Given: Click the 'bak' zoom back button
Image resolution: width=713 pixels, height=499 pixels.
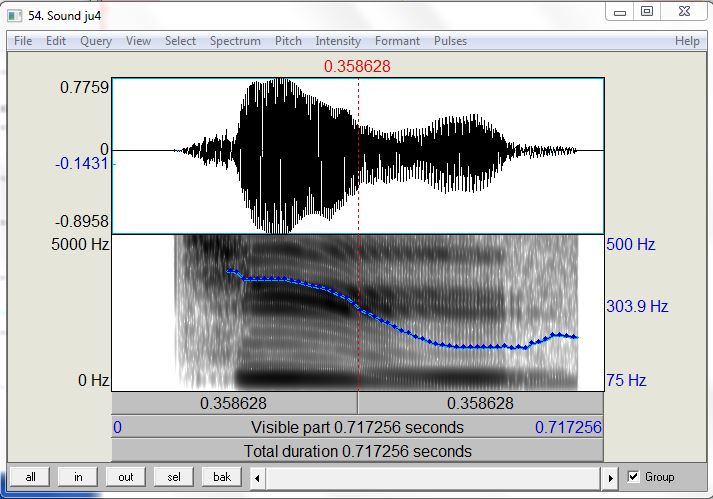Looking at the screenshot, I should coord(222,477).
